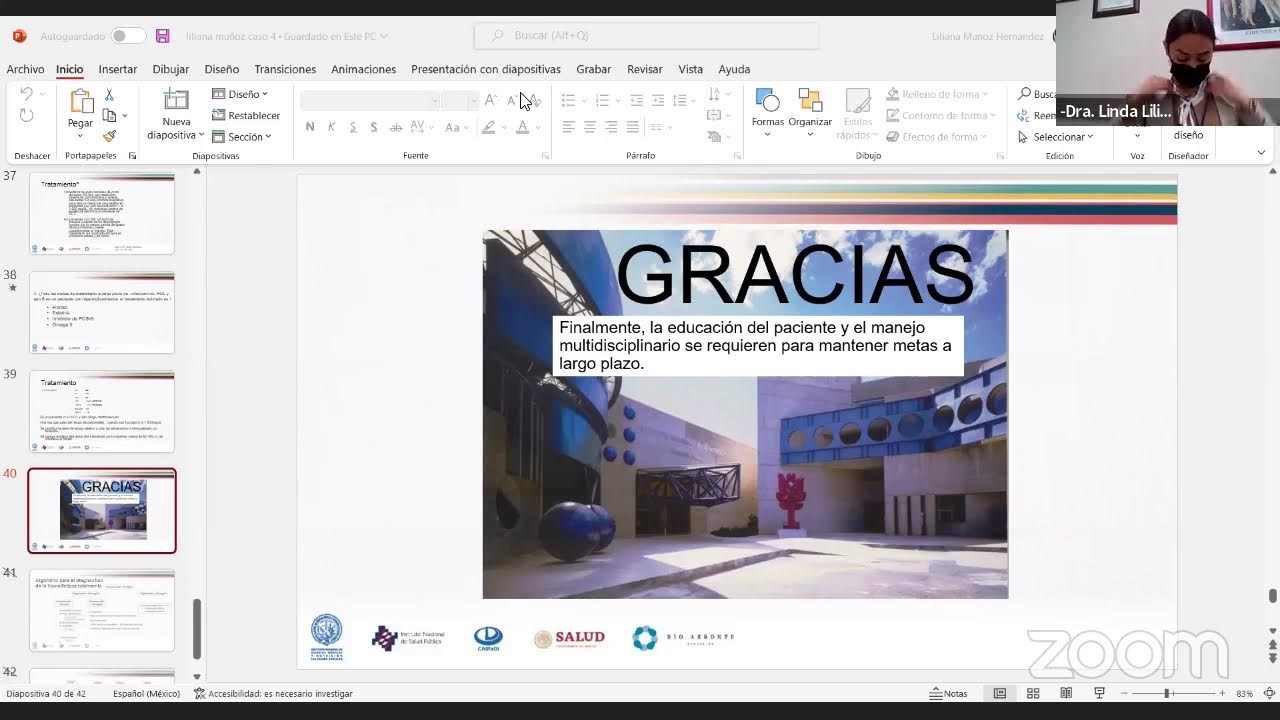
Task: Click the Formas shapes icon
Action: point(768,100)
